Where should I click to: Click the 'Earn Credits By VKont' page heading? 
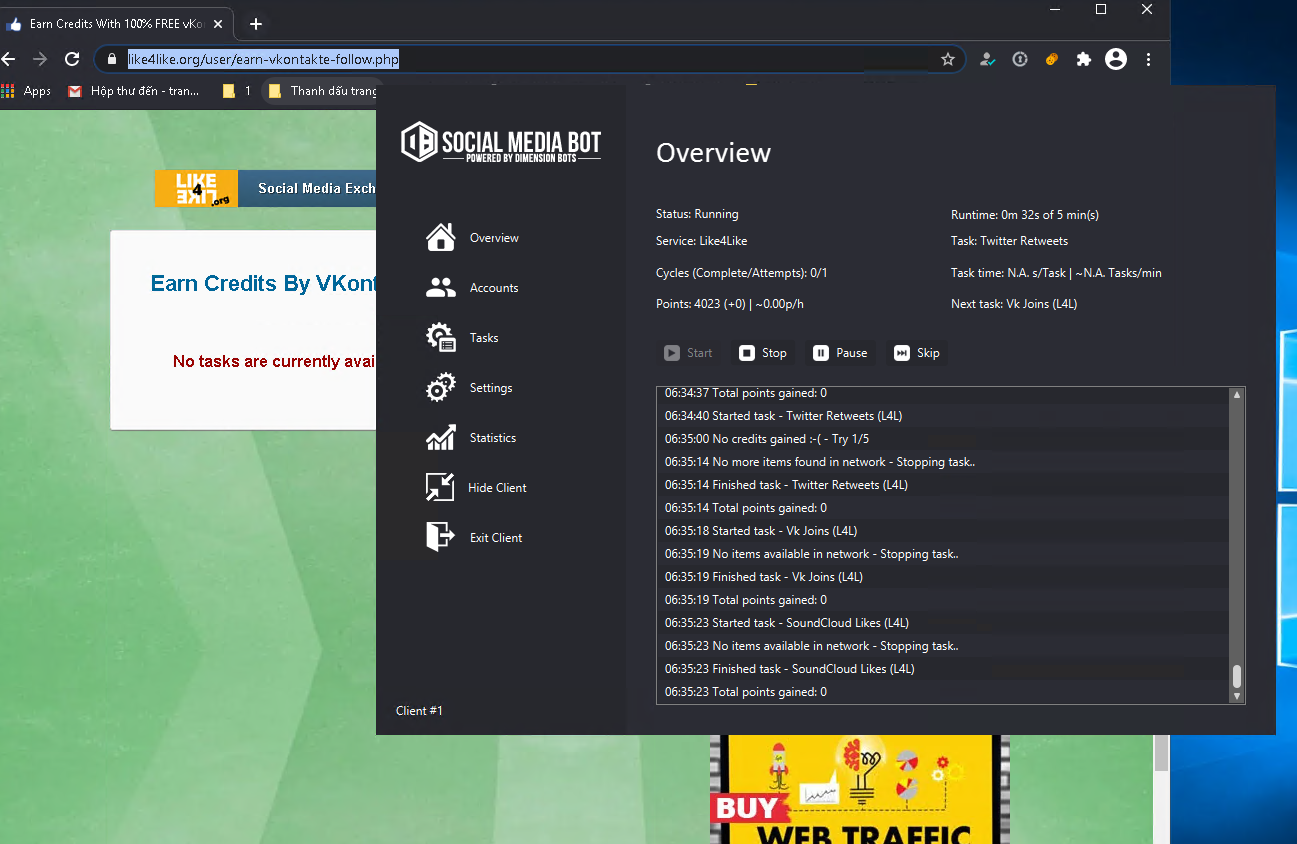(x=263, y=284)
